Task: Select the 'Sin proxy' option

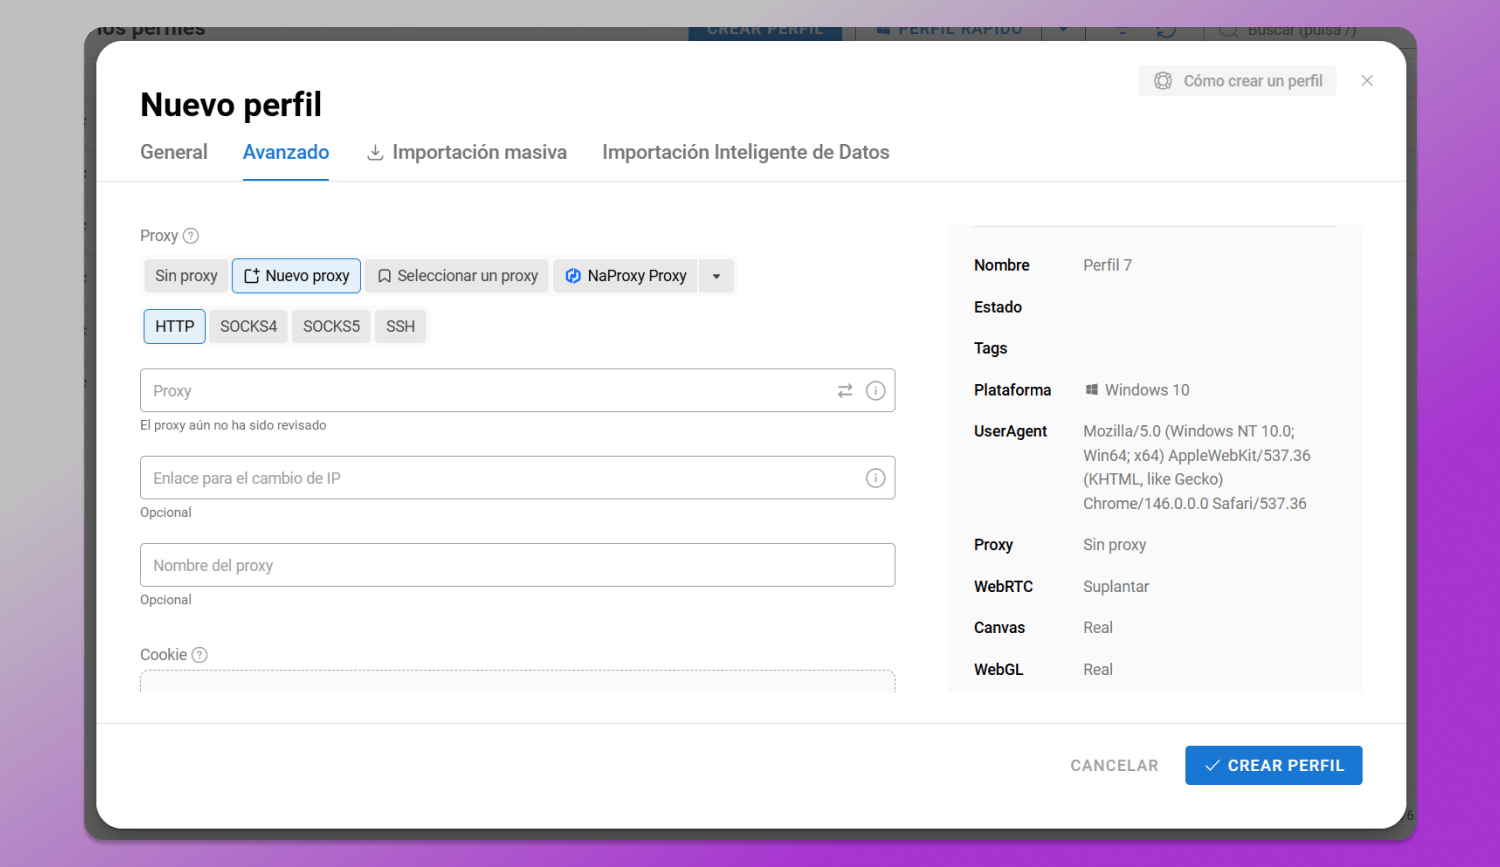Action: coord(186,276)
